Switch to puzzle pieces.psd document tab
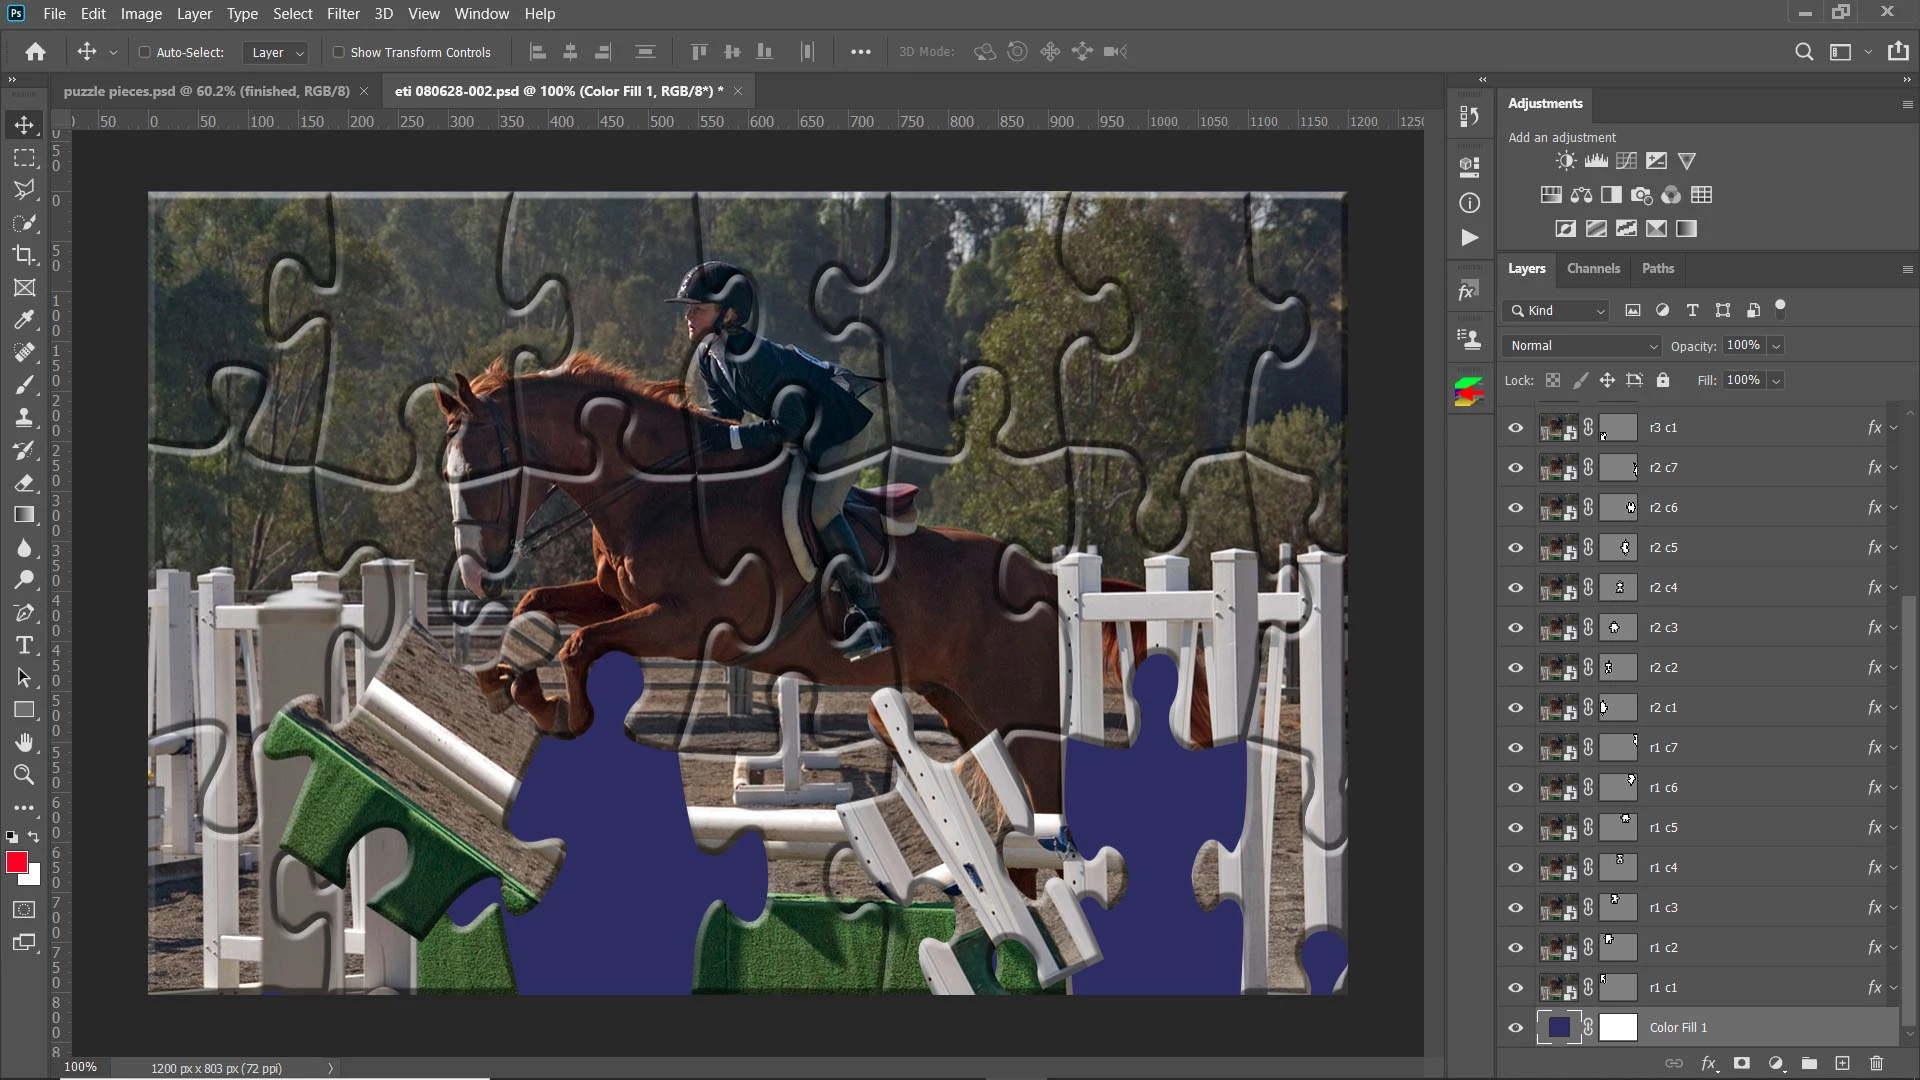 [206, 91]
